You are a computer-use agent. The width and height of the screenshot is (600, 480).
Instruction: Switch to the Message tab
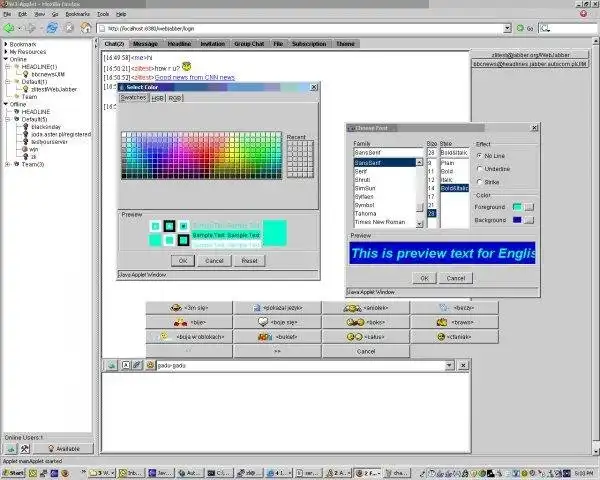(145, 44)
